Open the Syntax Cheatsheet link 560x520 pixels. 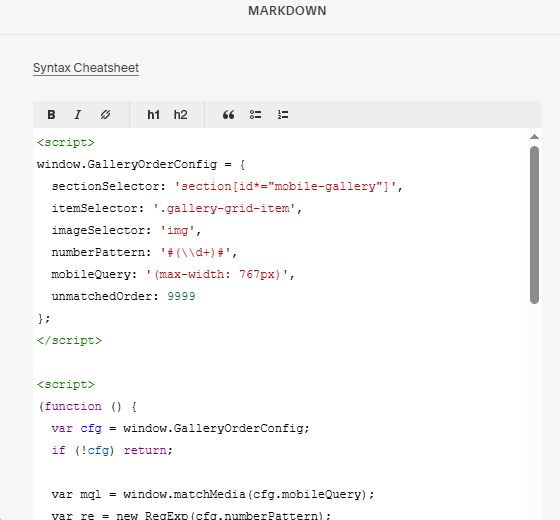pos(86,68)
